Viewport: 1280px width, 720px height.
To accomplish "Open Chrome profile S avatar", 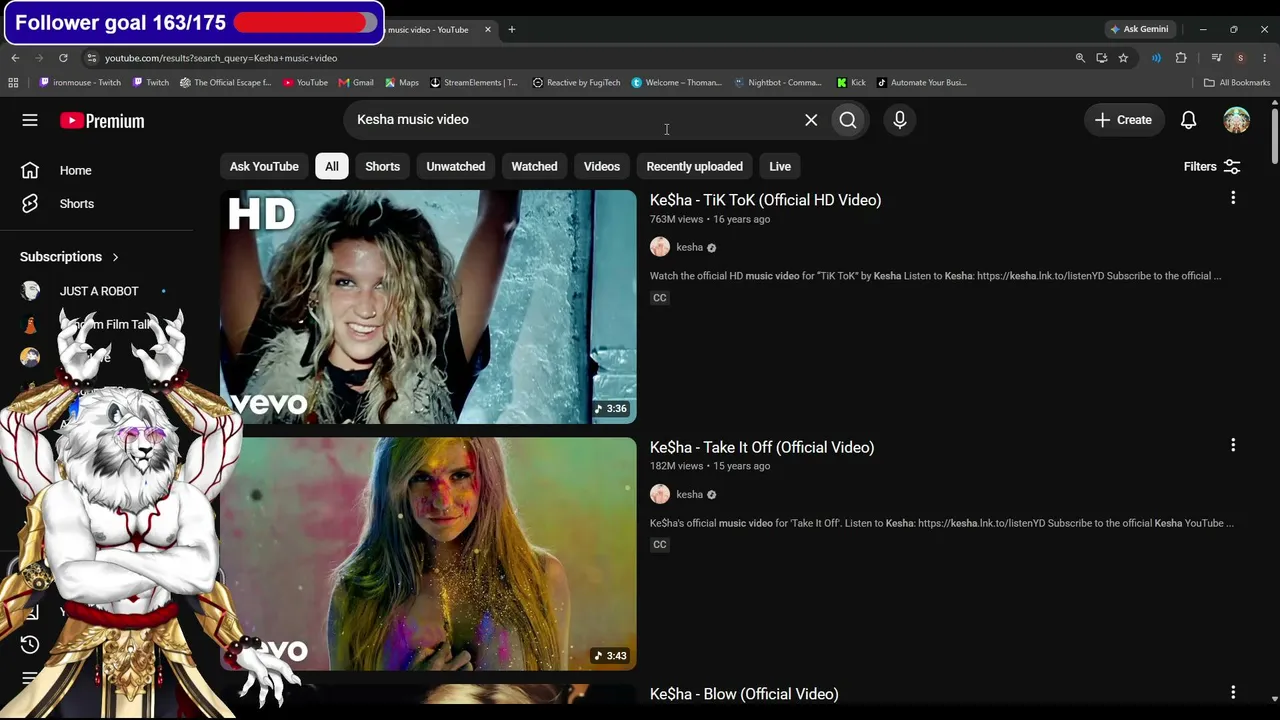I will tap(1240, 58).
